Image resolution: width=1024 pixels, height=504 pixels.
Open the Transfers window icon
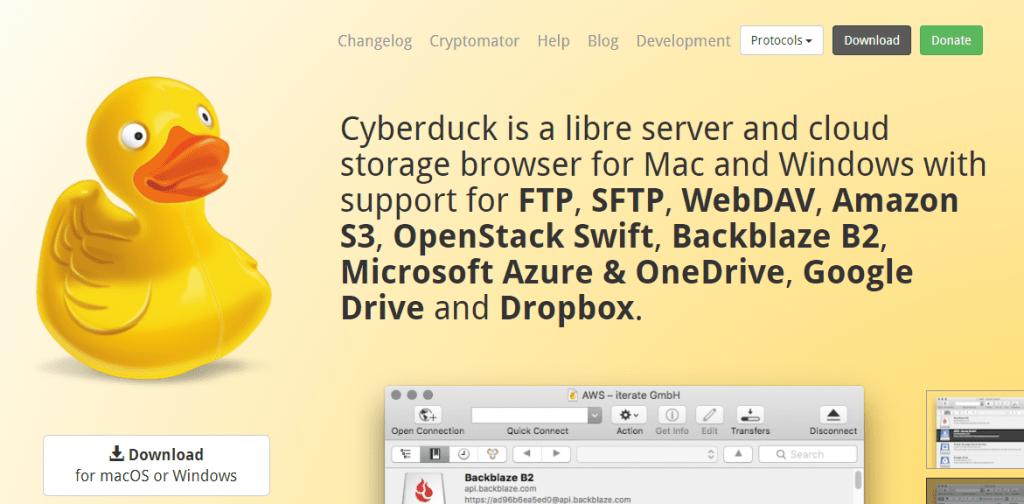click(750, 415)
